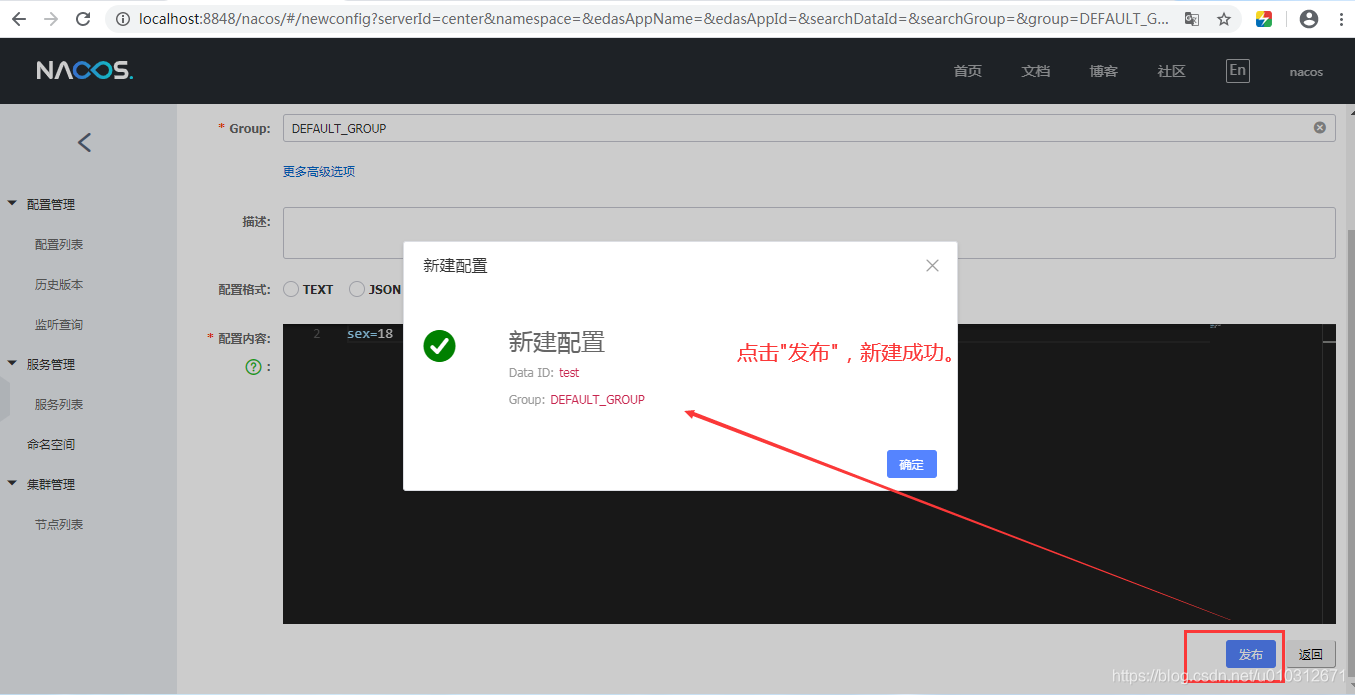1355x695 pixels.
Task: Click the NACOS logo
Action: pos(84,71)
